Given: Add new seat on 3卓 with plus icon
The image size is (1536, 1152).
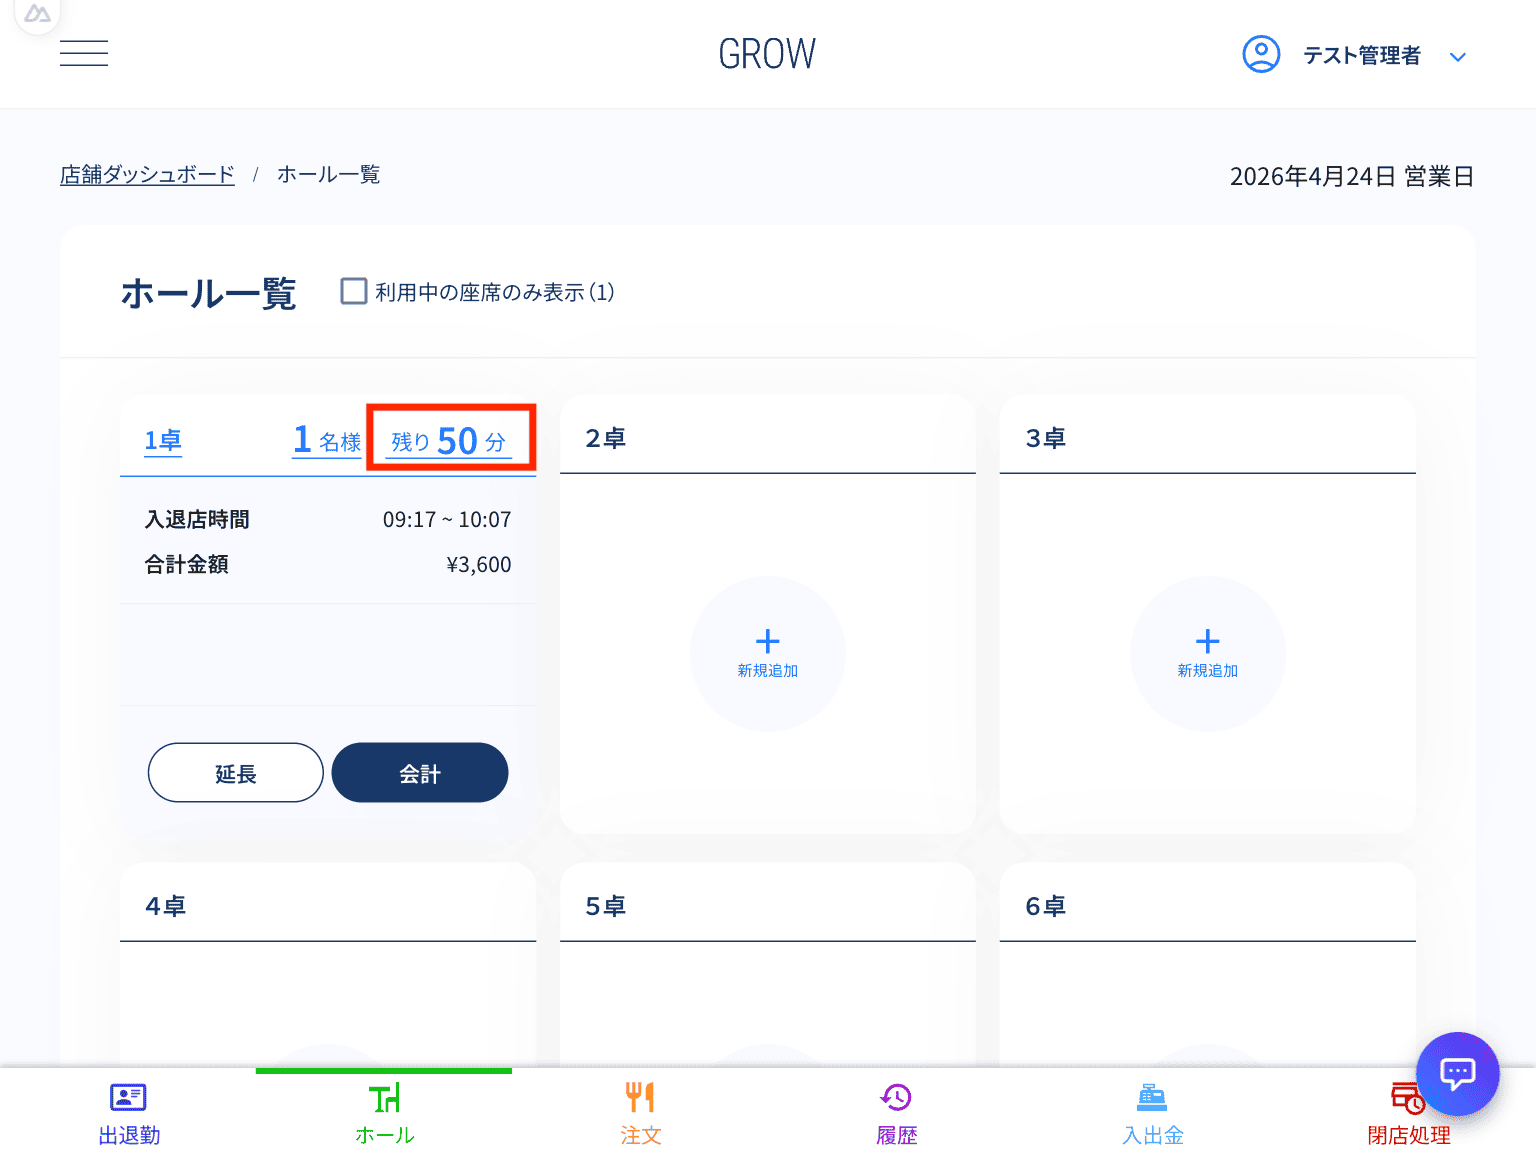Looking at the screenshot, I should 1208,654.
